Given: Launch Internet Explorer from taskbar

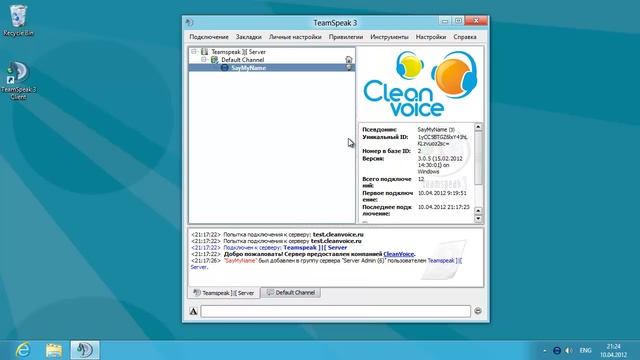Looking at the screenshot, I should tap(23, 350).
